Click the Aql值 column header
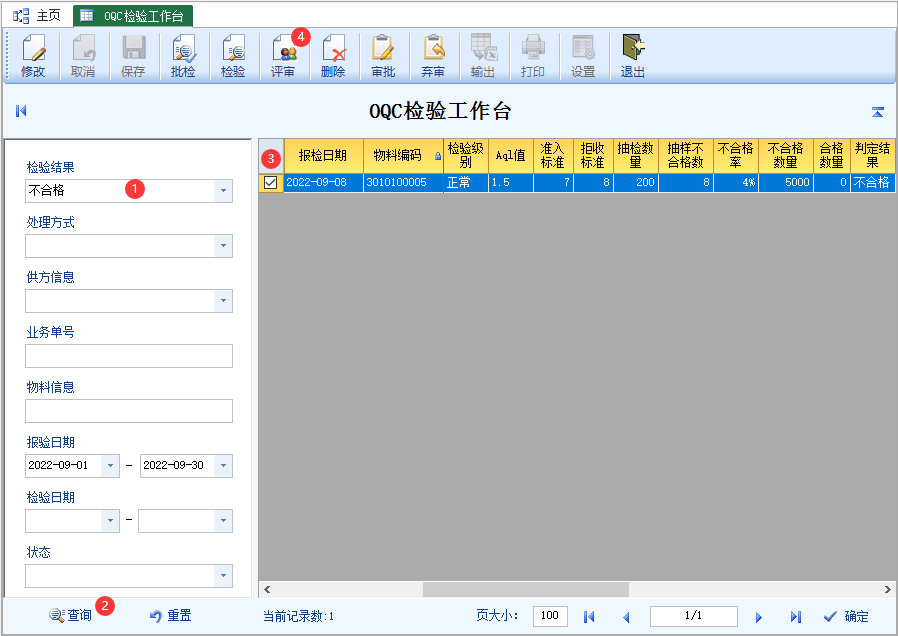The height and width of the screenshot is (636, 898). click(x=511, y=156)
